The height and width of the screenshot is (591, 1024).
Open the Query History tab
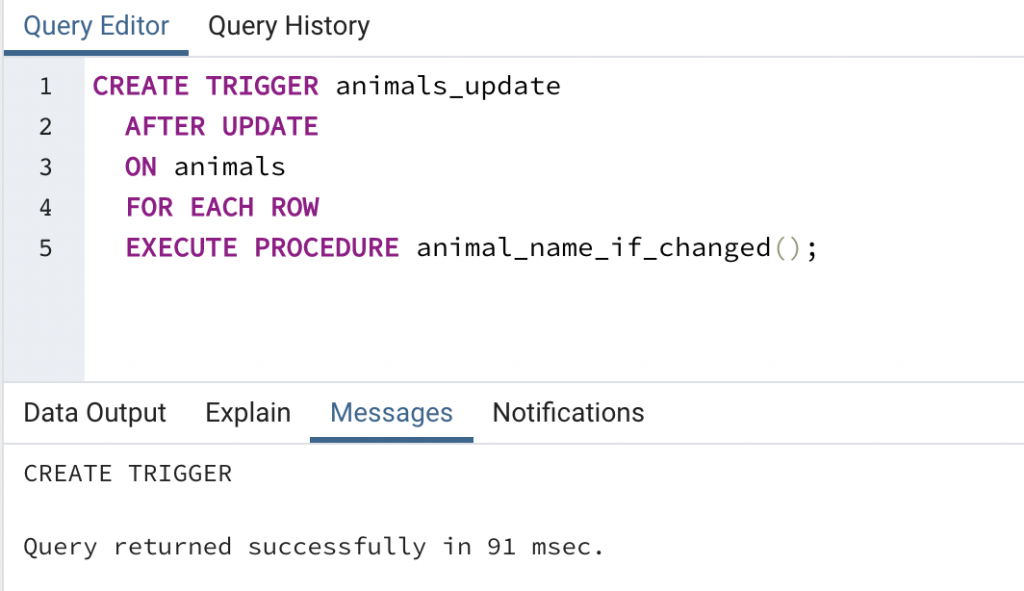[288, 26]
